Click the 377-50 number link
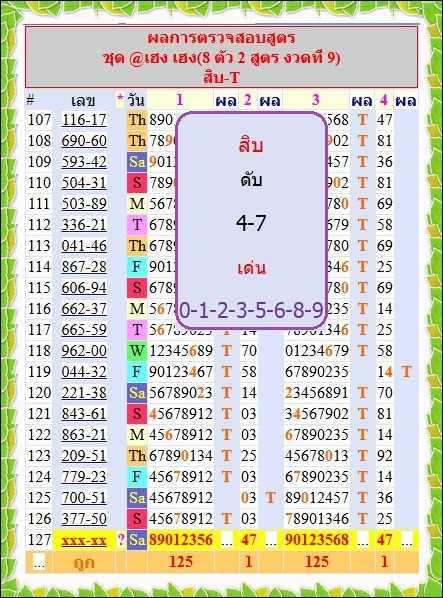The image size is (443, 598). (x=84, y=519)
